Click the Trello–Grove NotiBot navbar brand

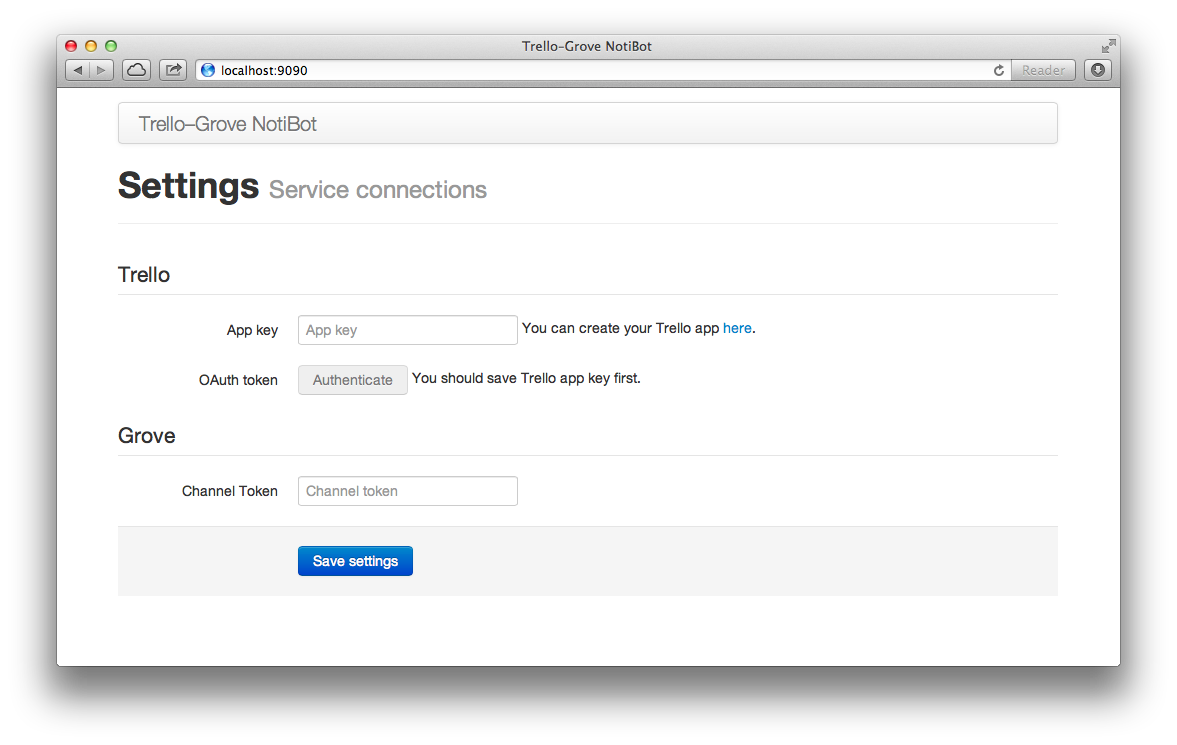coord(227,124)
